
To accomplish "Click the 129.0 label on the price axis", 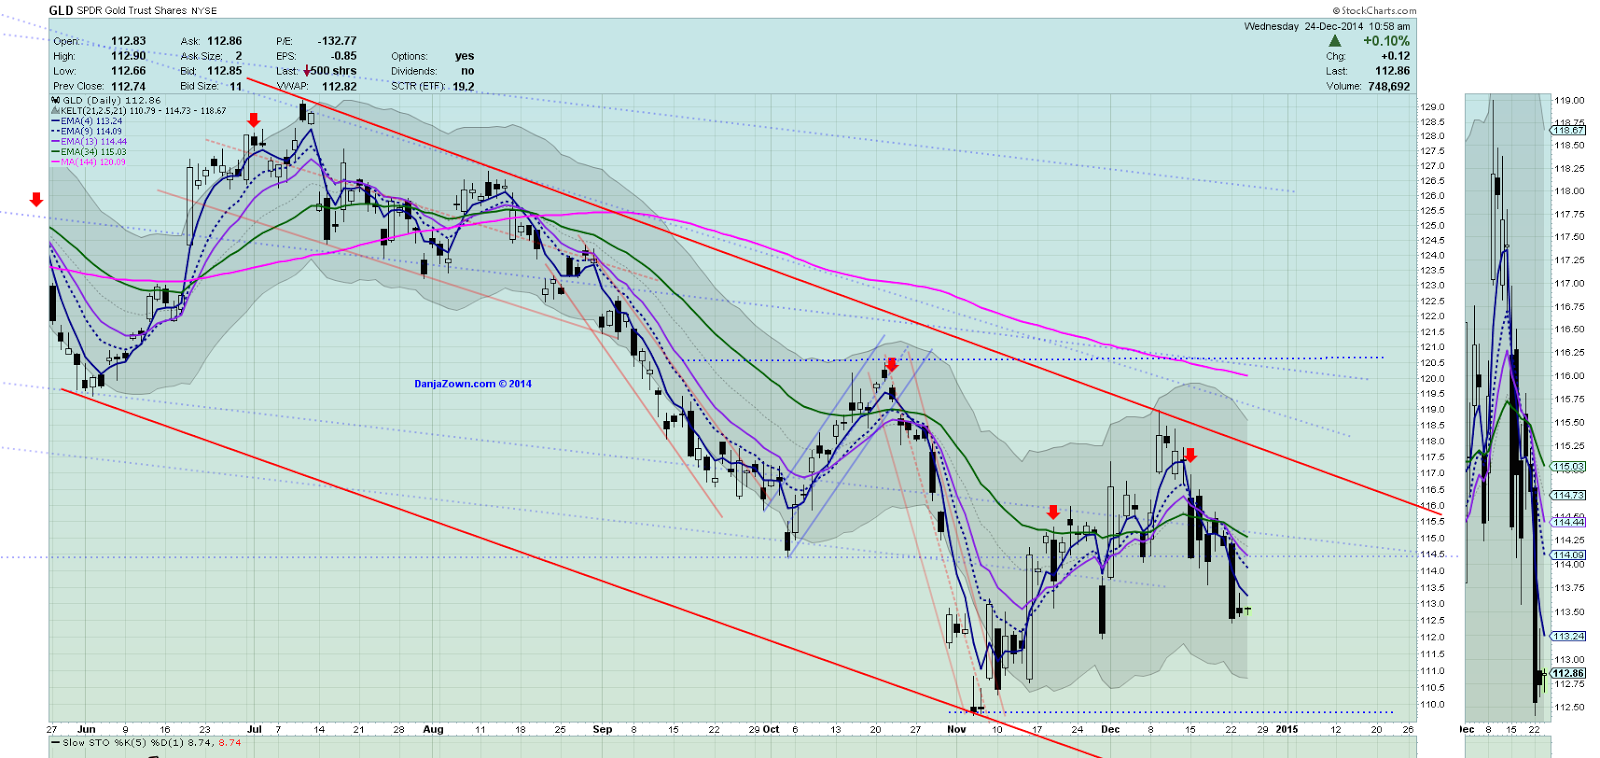I will coord(1432,106).
